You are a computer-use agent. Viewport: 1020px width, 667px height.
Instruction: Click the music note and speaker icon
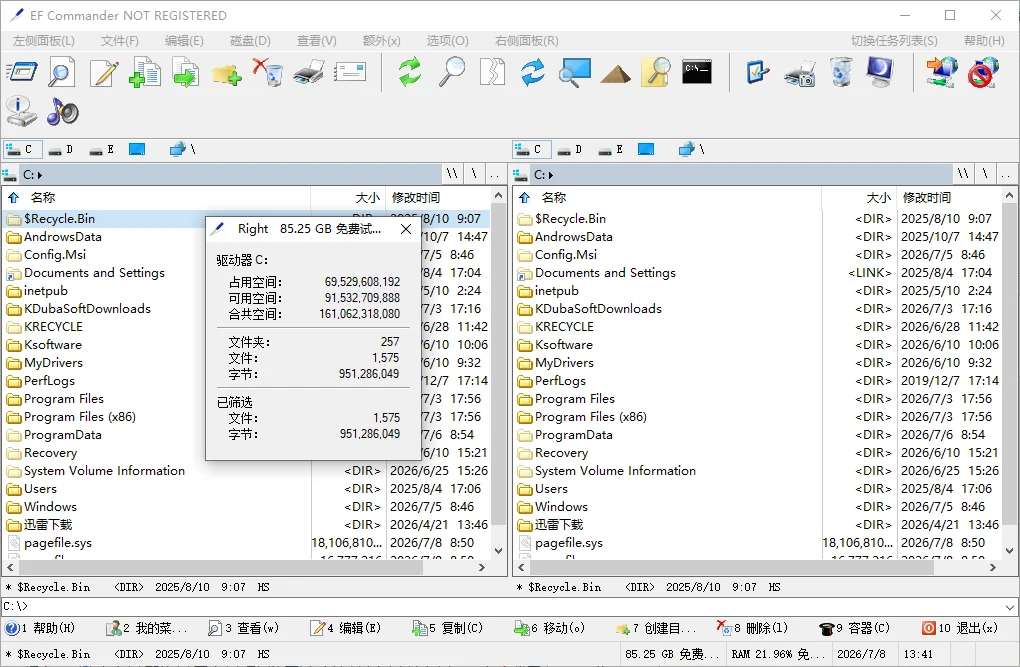tap(62, 112)
